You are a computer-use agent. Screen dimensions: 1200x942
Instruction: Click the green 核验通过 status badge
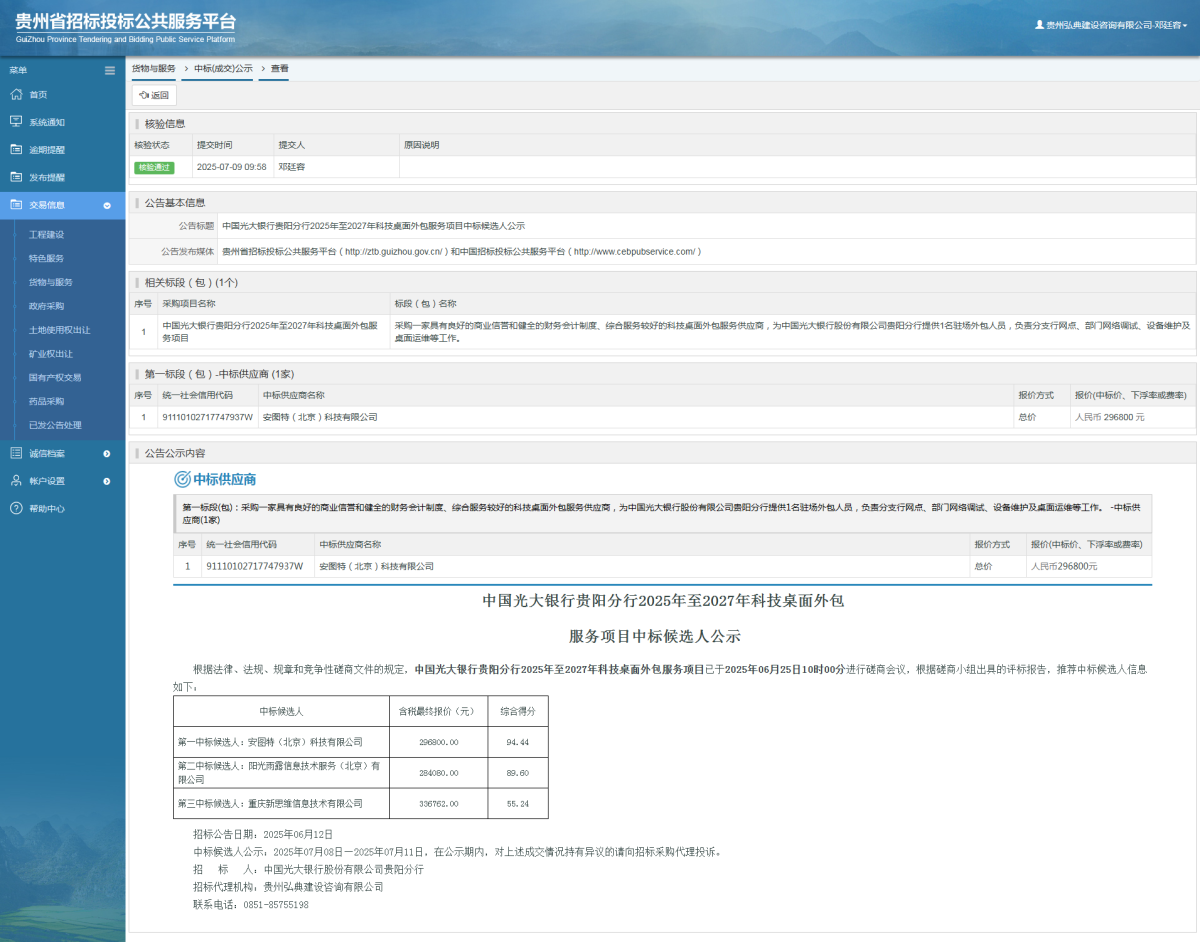156,167
